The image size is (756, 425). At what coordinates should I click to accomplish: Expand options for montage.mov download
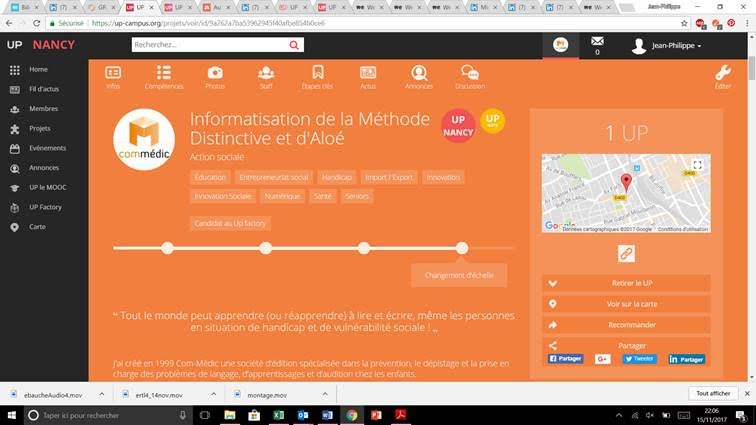[x=325, y=394]
